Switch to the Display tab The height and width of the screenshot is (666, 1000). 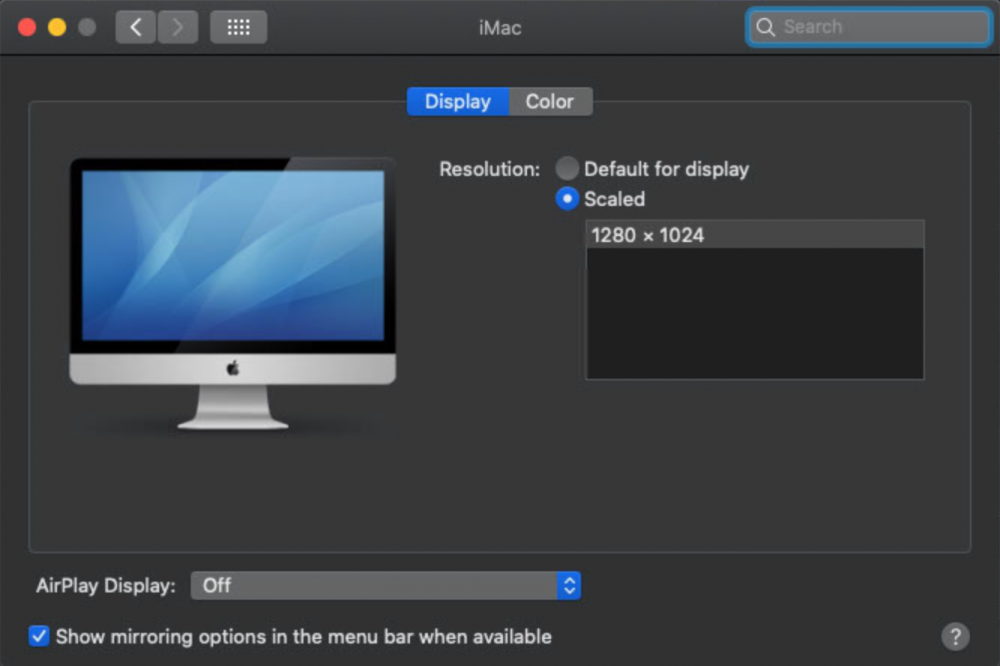tap(458, 101)
